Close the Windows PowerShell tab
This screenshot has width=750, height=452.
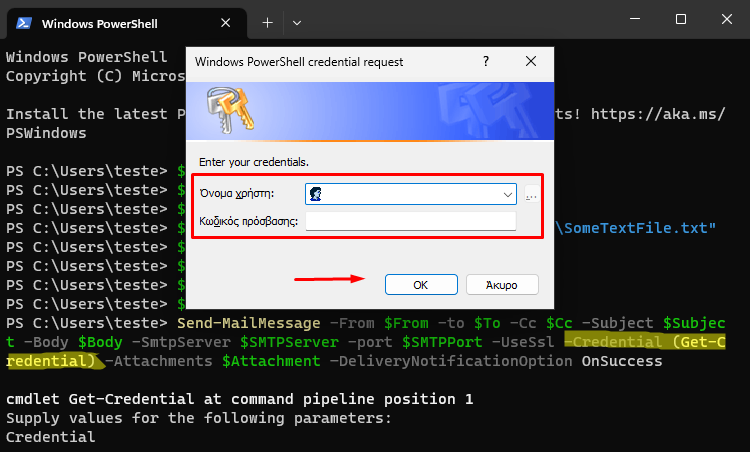[x=226, y=23]
